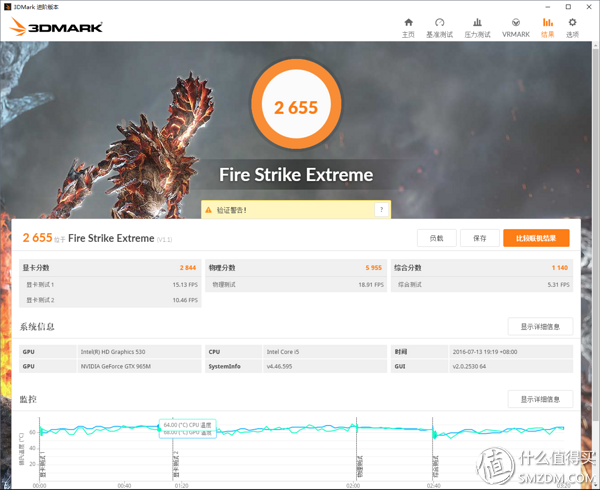Click the 物理分数 physics score header
600x490 pixels.
[222, 268]
